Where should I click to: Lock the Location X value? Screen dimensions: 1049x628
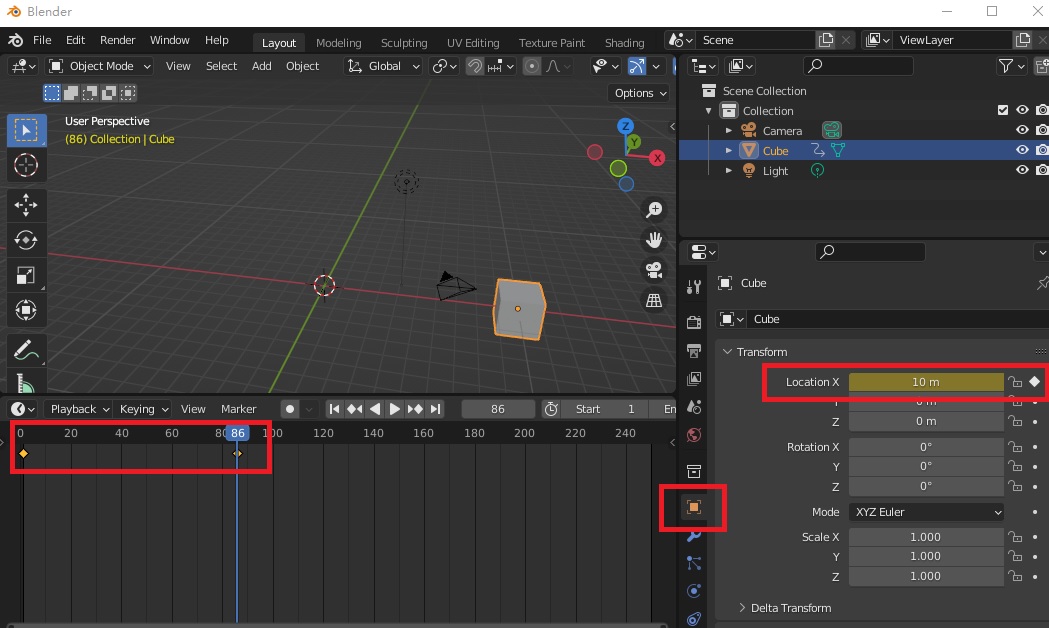point(1016,382)
